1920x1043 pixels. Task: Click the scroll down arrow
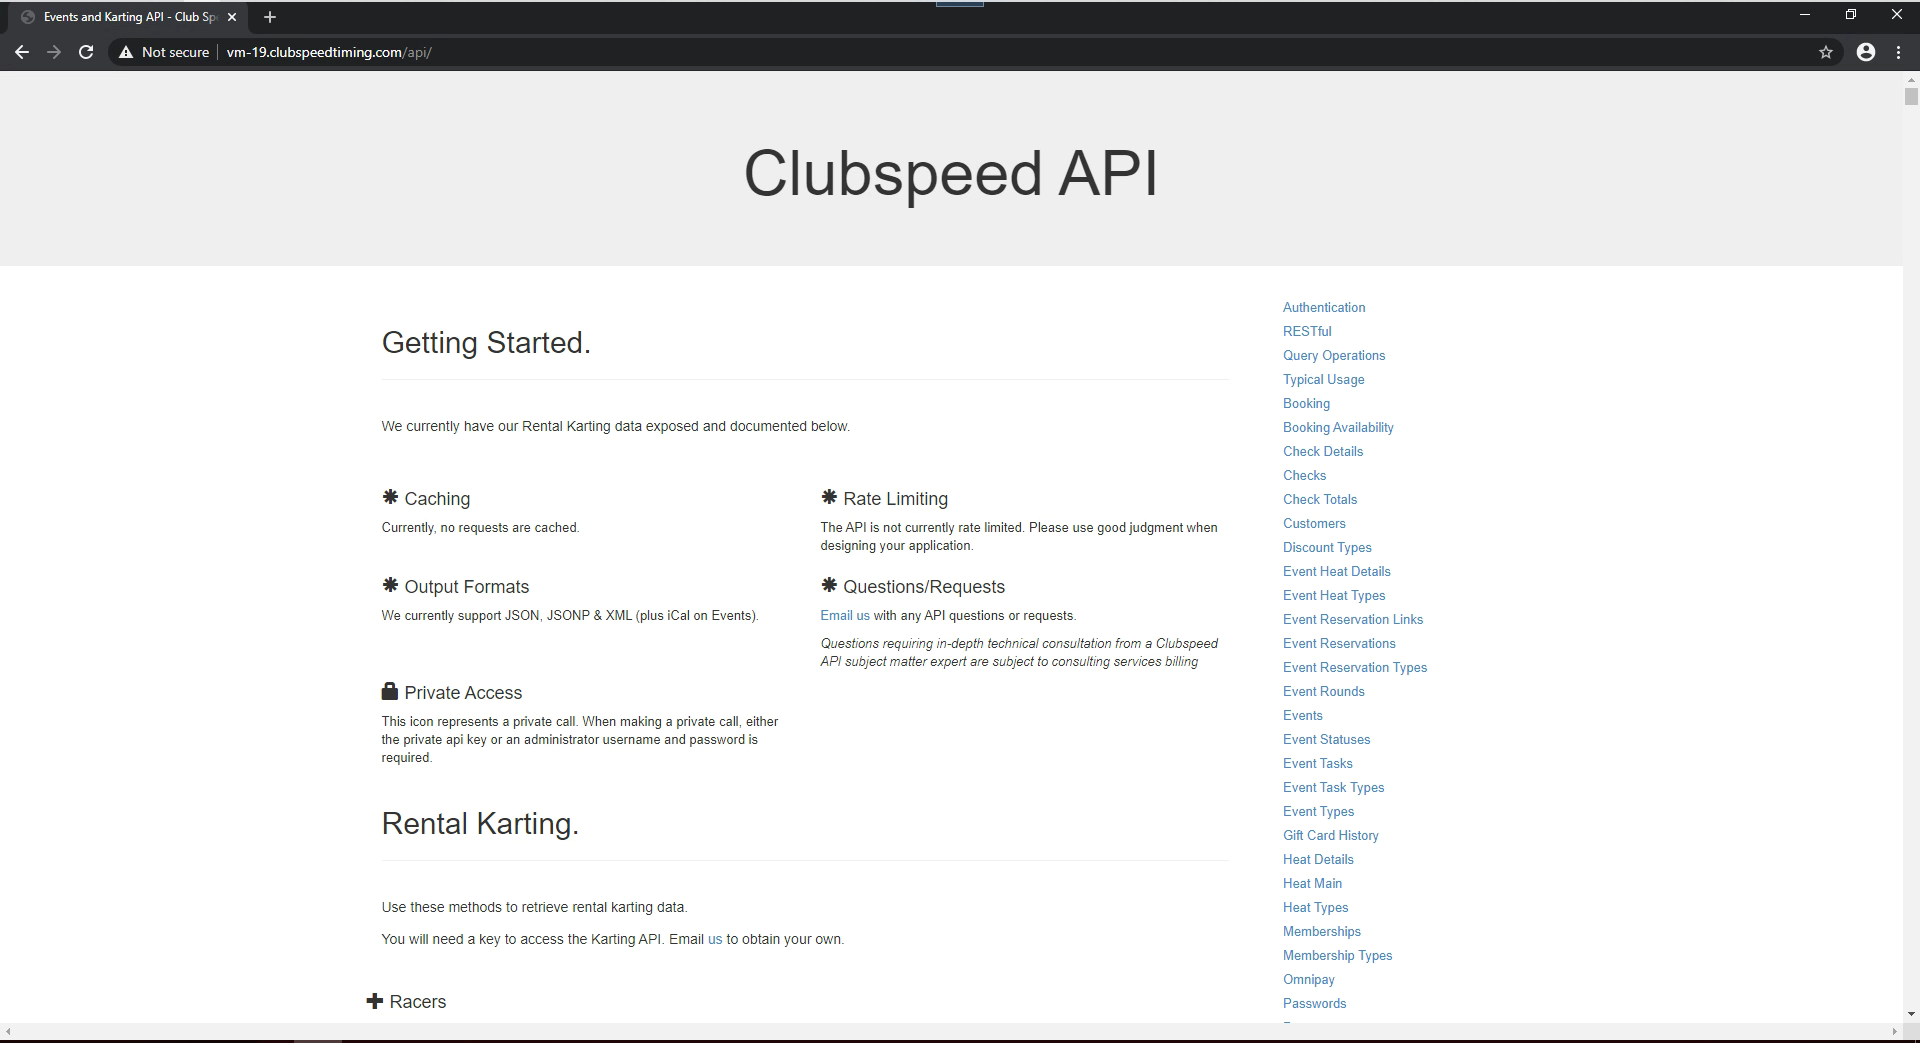[1911, 1014]
